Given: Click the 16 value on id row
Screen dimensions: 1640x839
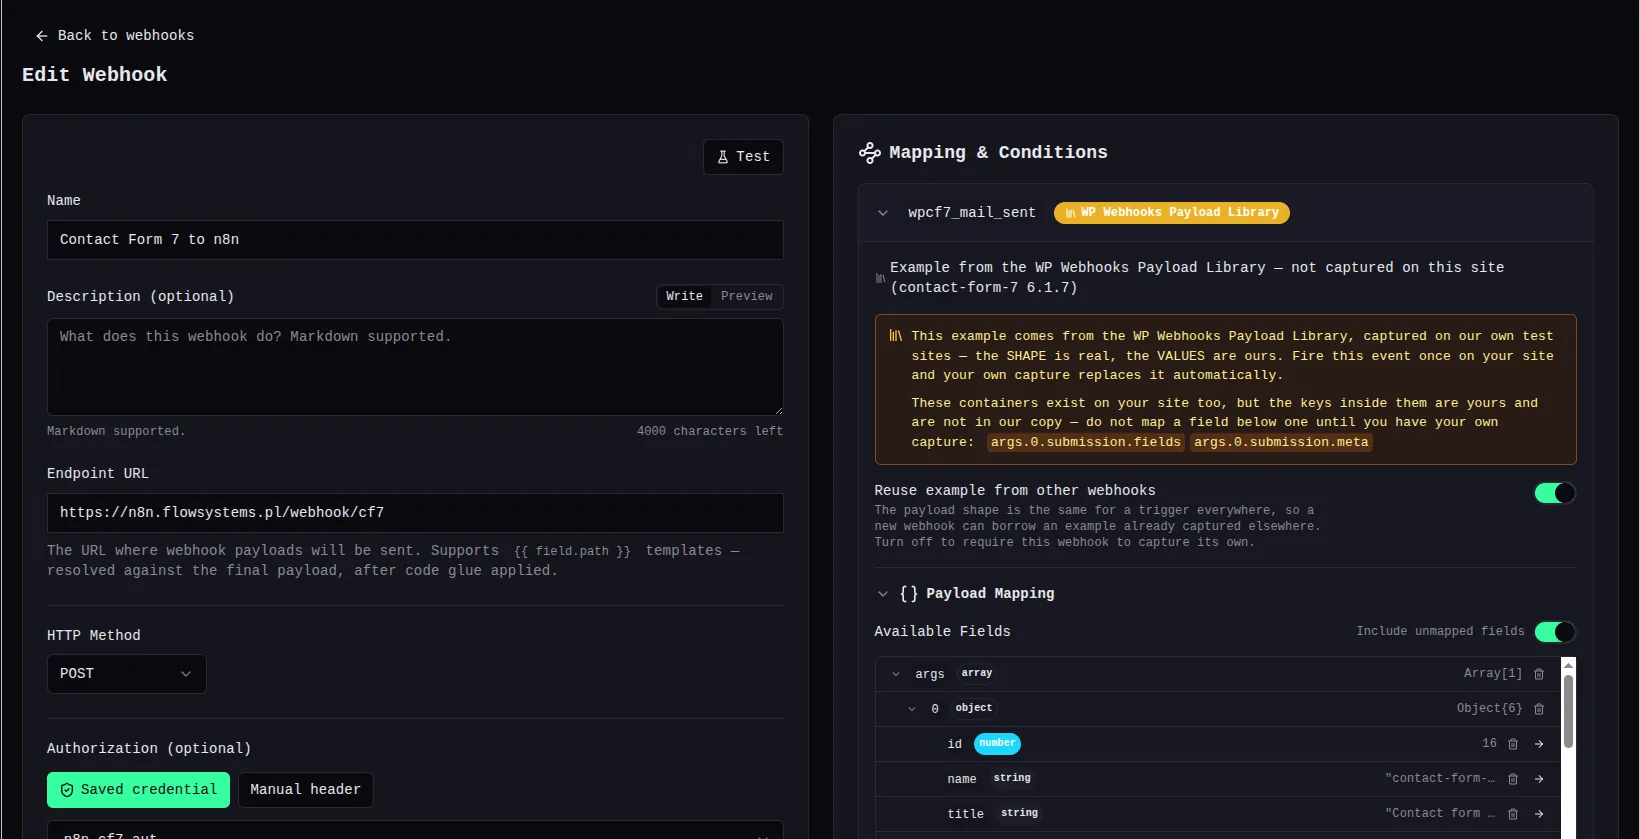Looking at the screenshot, I should pos(1490,744).
